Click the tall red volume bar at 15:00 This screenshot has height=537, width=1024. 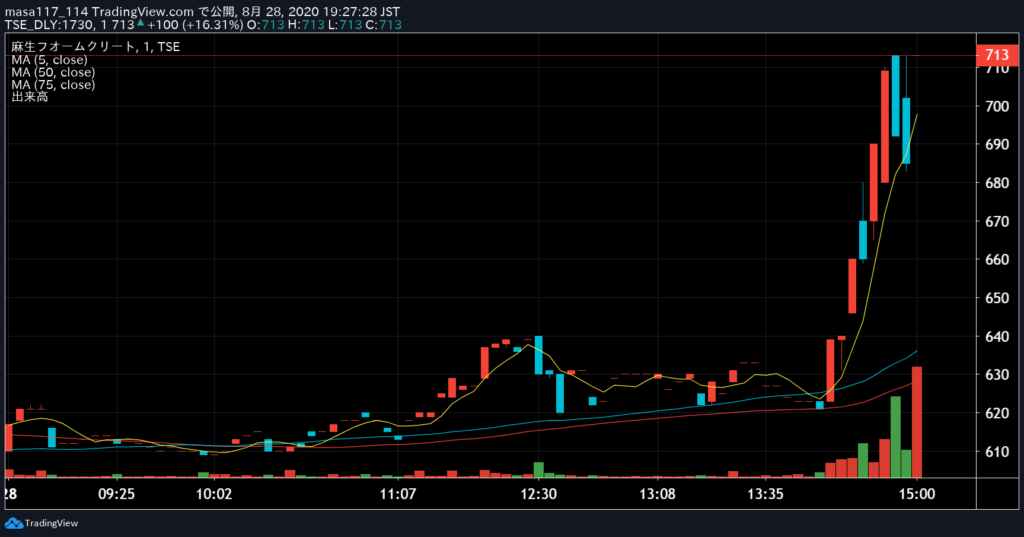coord(917,422)
